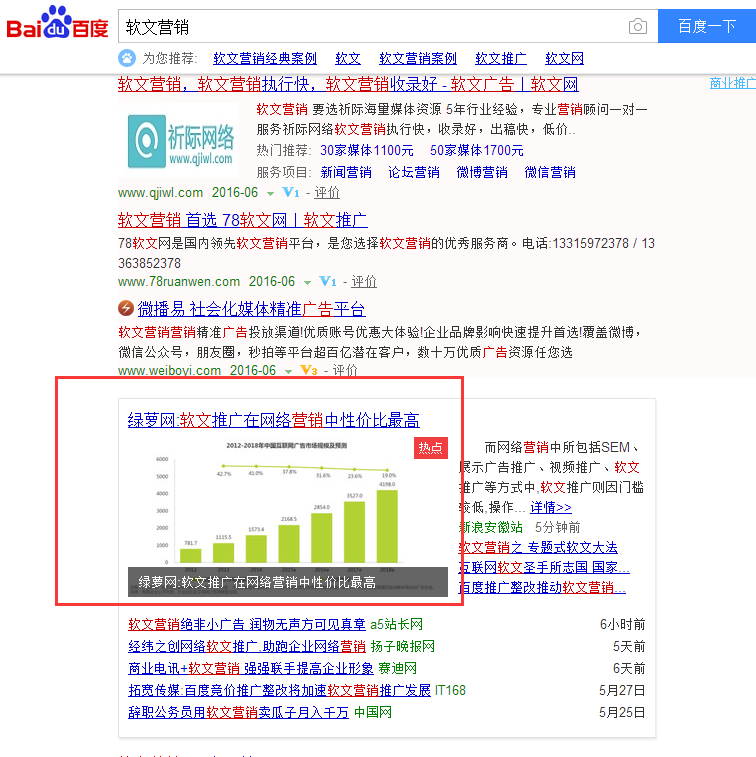Image resolution: width=756 pixels, height=757 pixels.
Task: Click the recommendation robot icon beside 为您推荐
Action: (127, 58)
